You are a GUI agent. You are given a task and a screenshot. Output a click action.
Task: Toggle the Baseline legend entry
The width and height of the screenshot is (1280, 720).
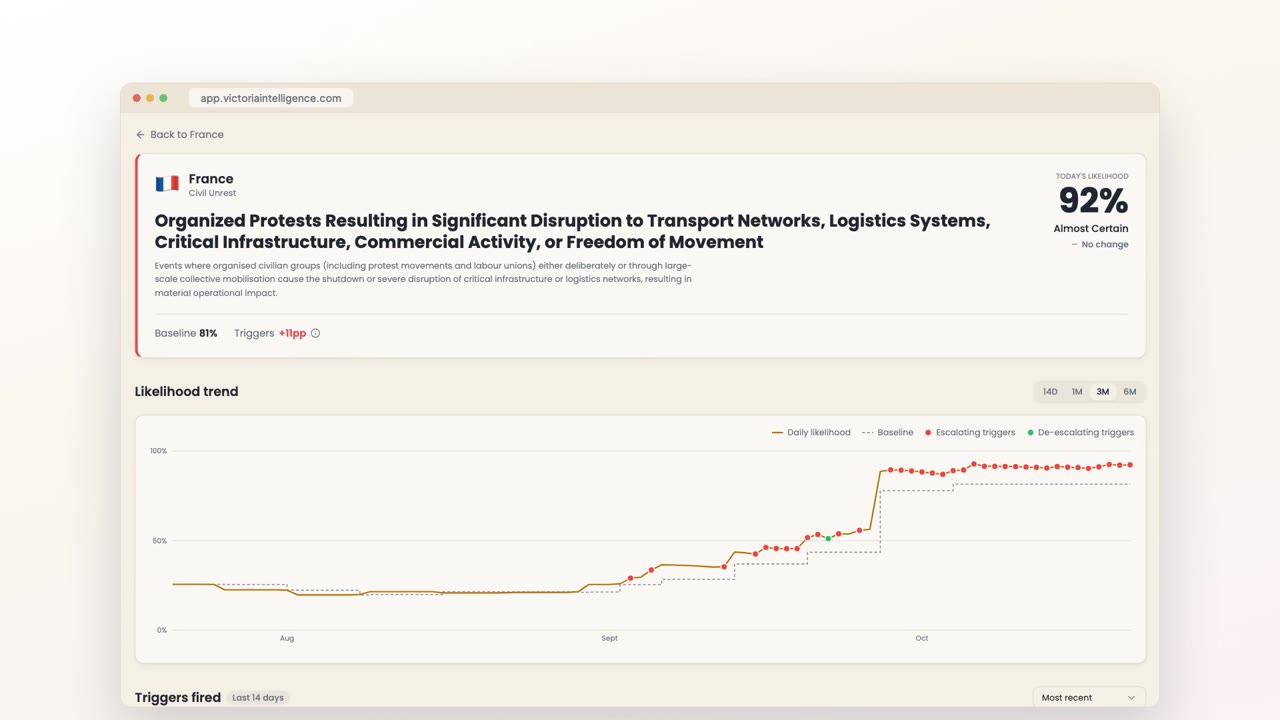(887, 433)
